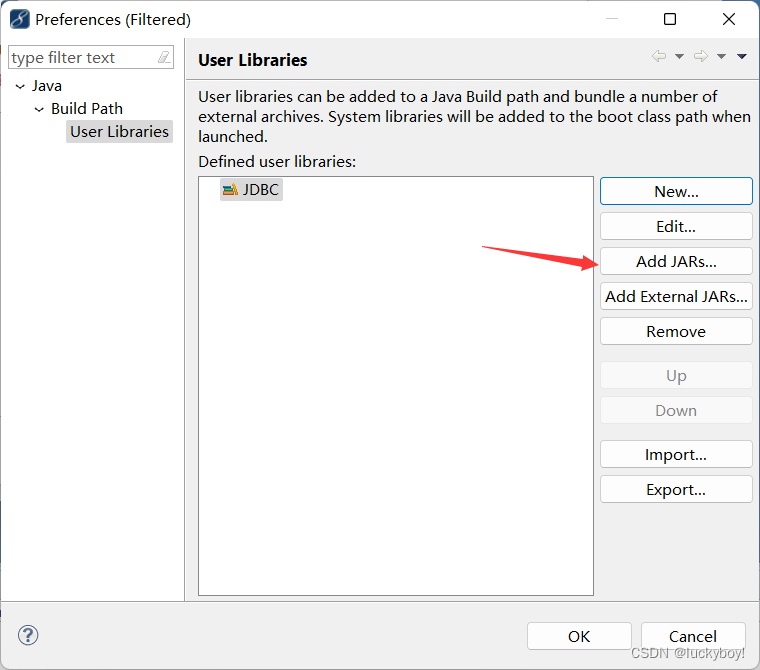Cancel the Preferences dialog

coord(693,636)
